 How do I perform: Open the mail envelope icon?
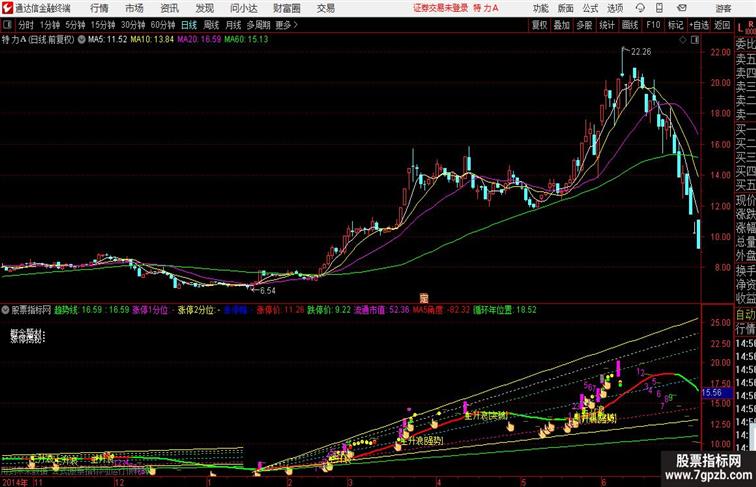(x=682, y=8)
